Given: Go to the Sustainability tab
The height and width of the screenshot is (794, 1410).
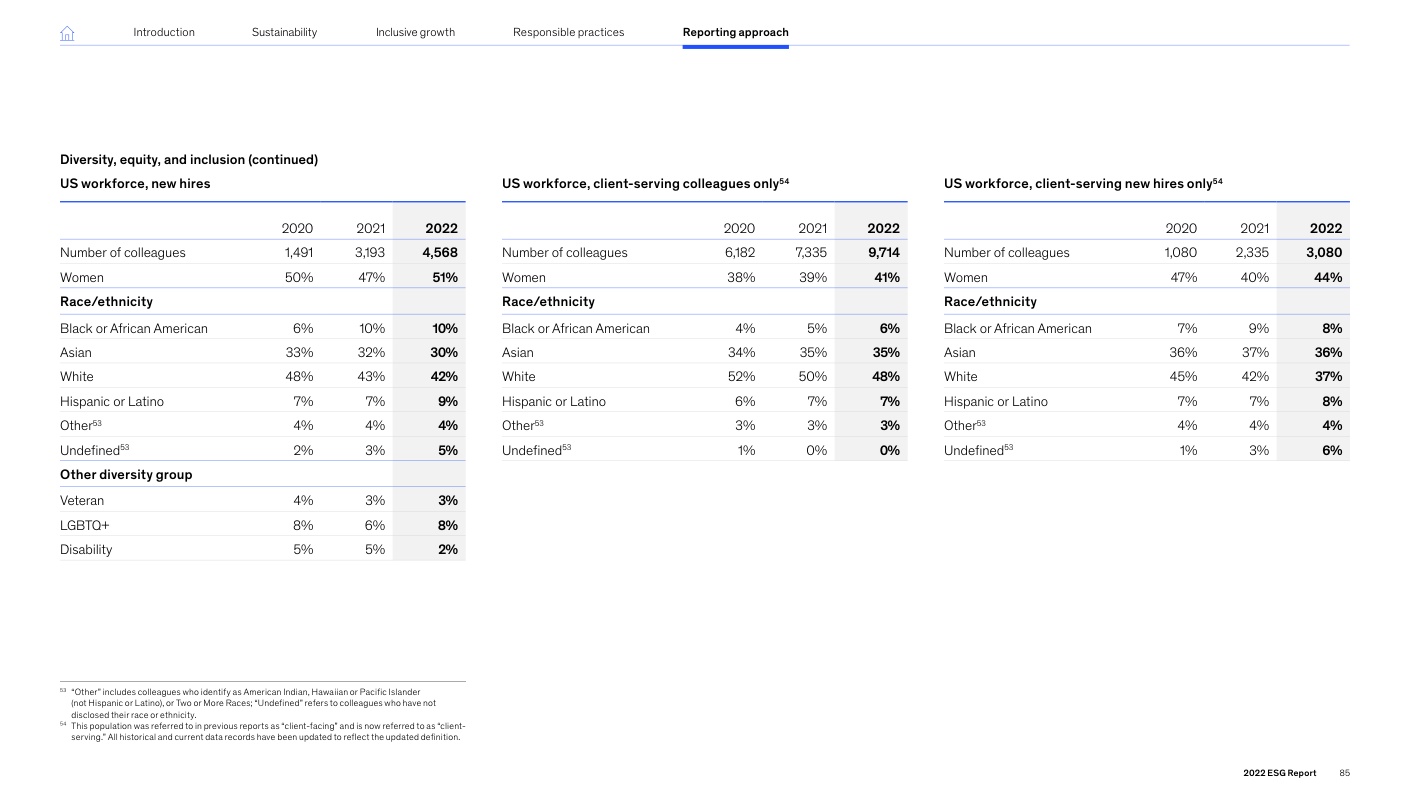Looking at the screenshot, I should pyautogui.click(x=284, y=32).
